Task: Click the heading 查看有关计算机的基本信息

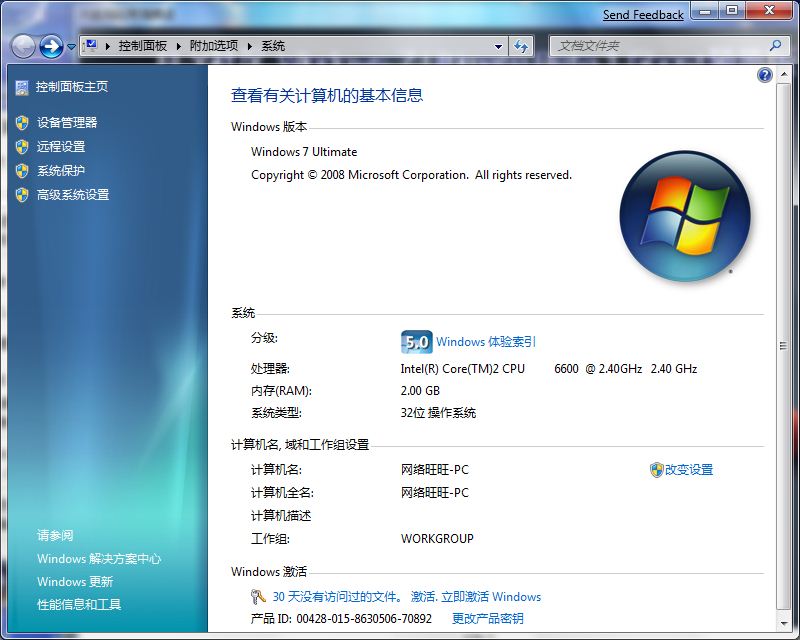Action: pyautogui.click(x=327, y=95)
